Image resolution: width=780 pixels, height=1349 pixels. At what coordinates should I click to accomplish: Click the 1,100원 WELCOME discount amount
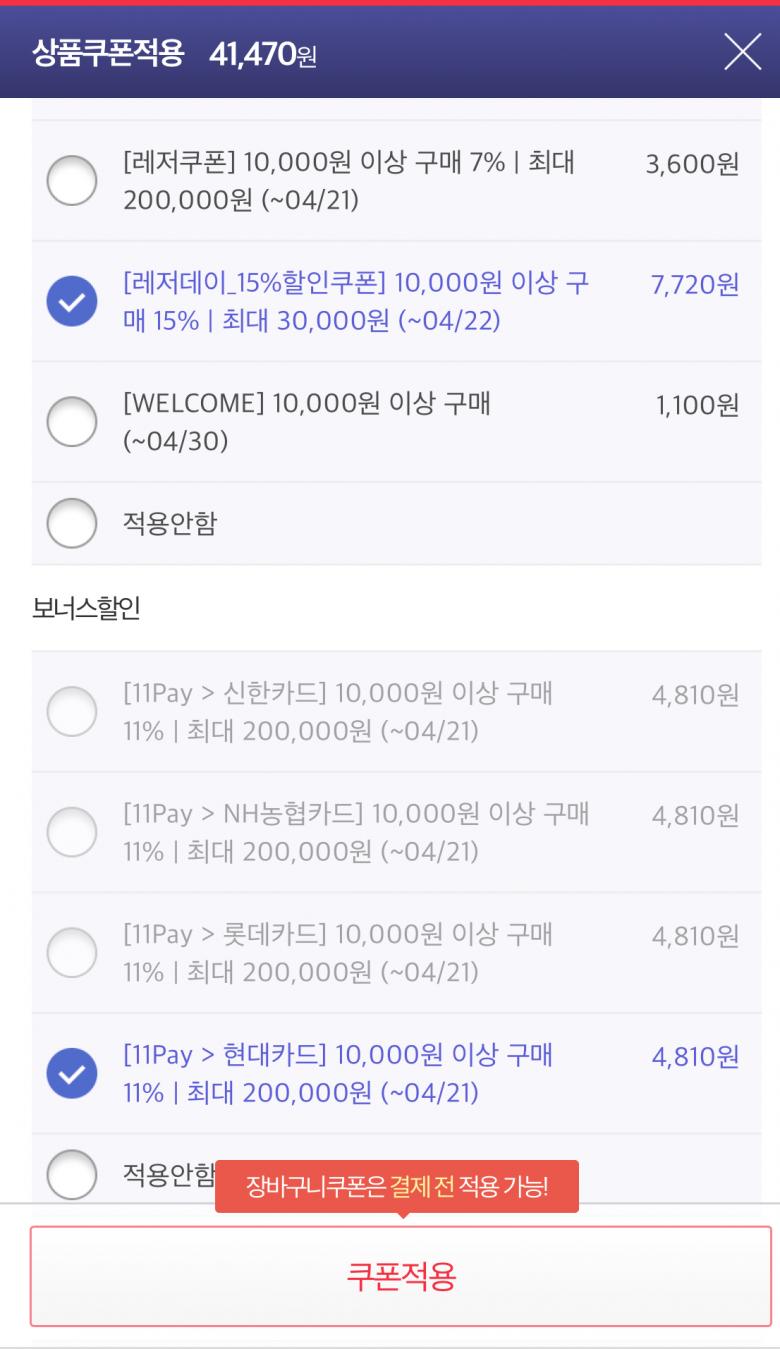click(x=697, y=405)
